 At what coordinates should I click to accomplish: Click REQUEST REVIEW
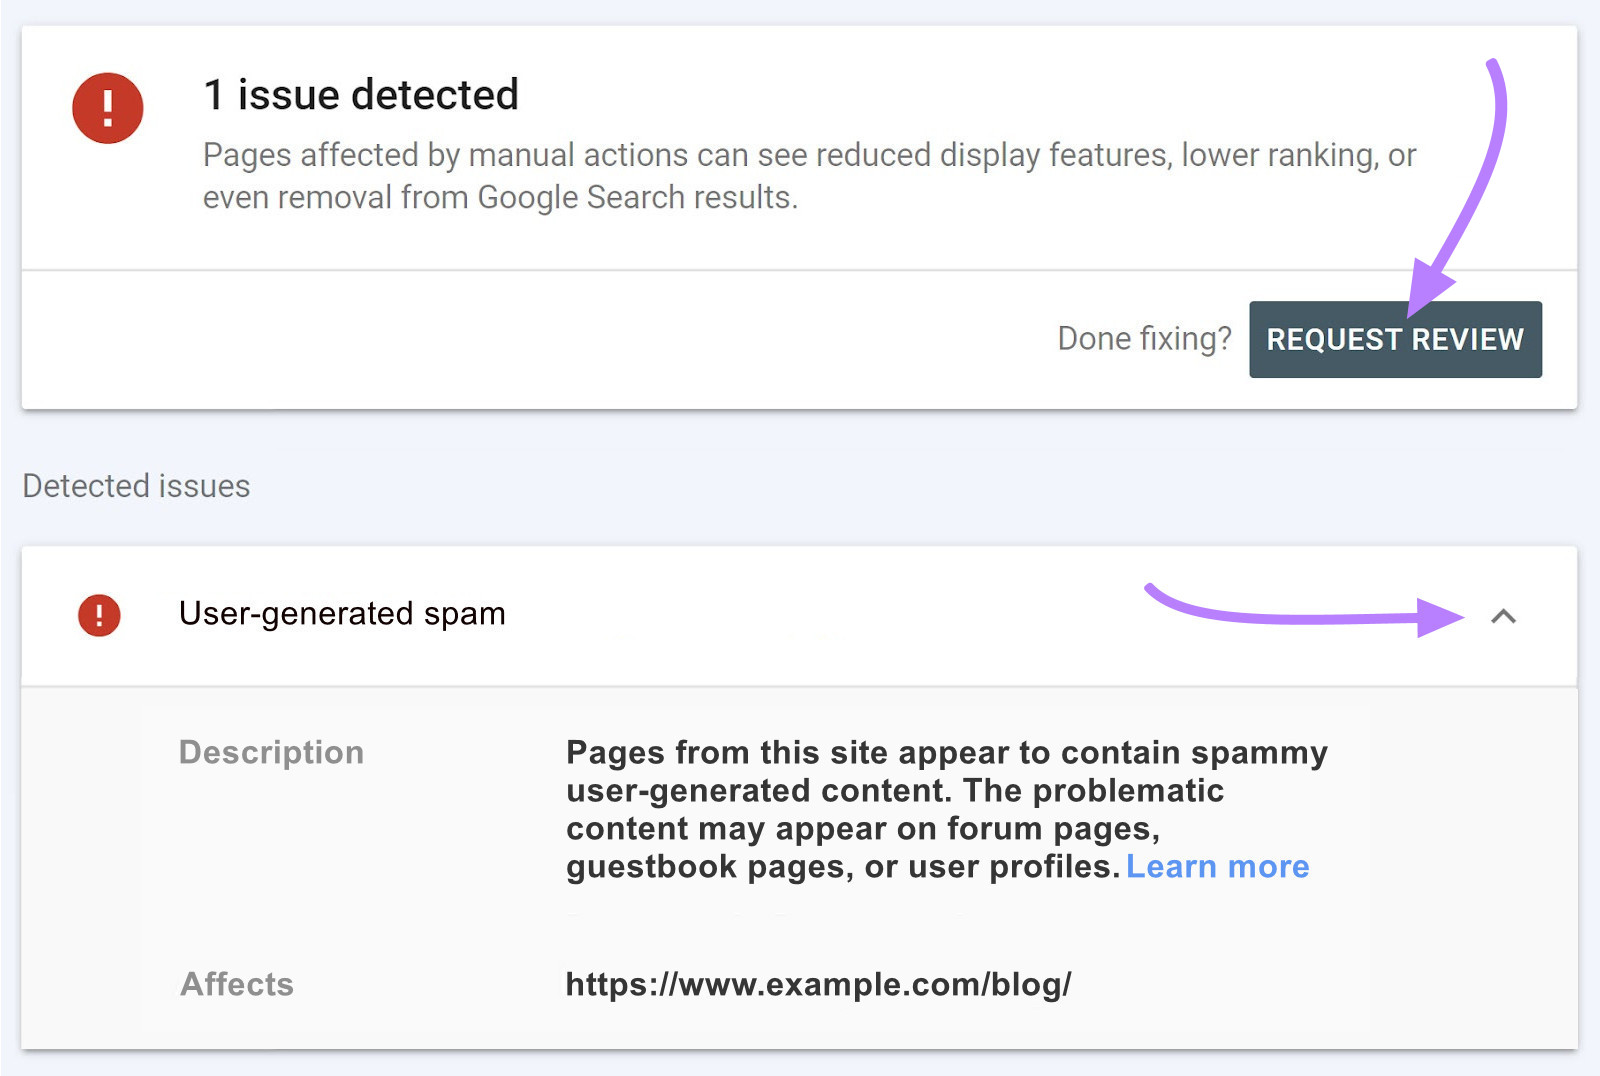point(1394,340)
